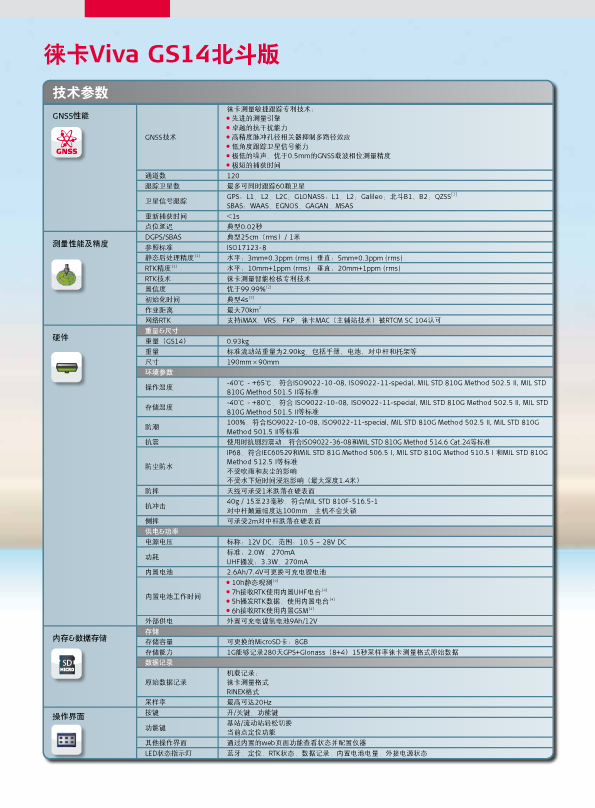Viewport: 595px width, 808px height.
Task: Click the reliability value 优于99.99%
Action: pos(248,289)
